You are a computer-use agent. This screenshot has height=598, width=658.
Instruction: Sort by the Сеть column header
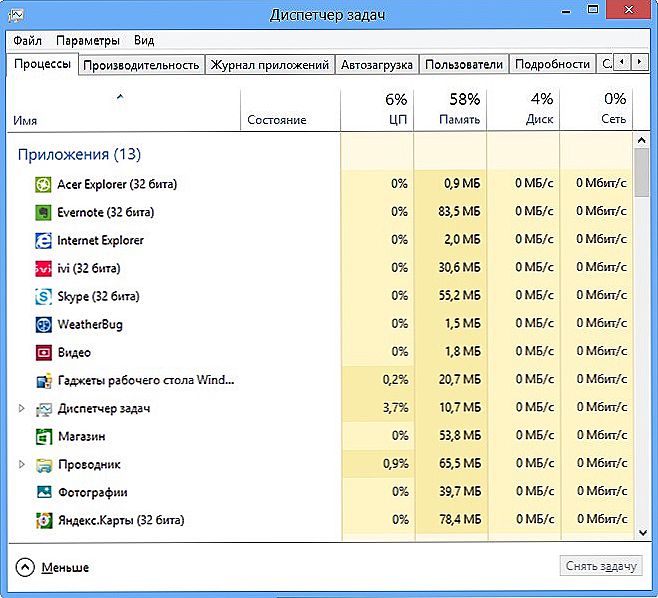point(596,109)
